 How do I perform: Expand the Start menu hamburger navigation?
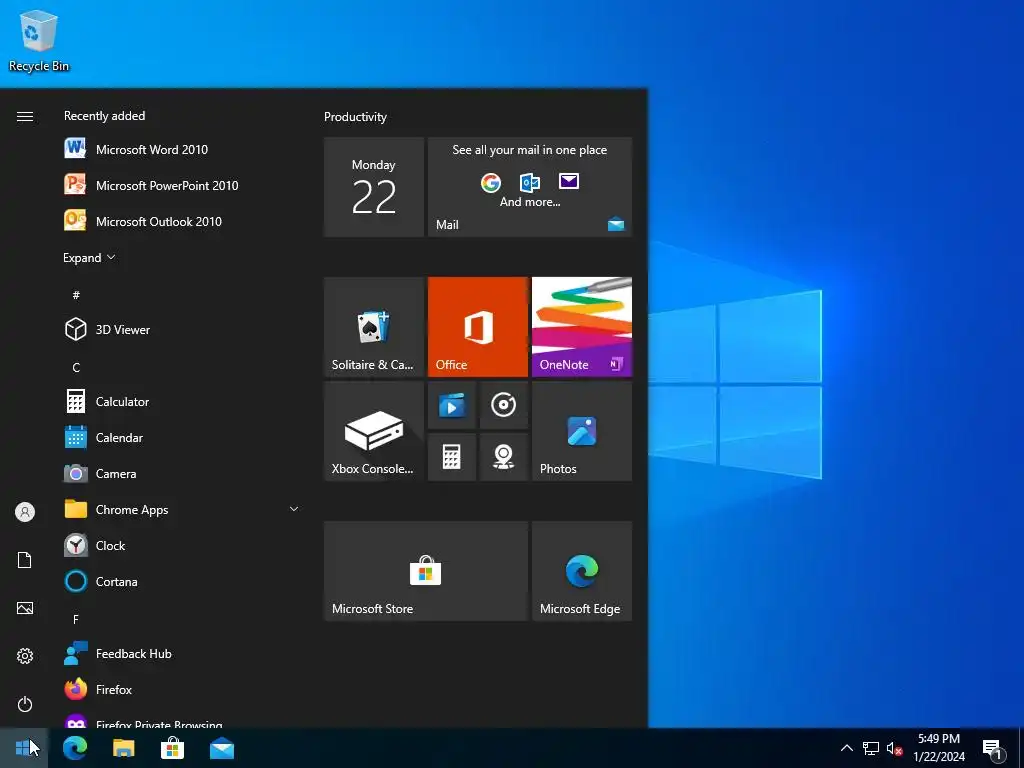(x=25, y=116)
